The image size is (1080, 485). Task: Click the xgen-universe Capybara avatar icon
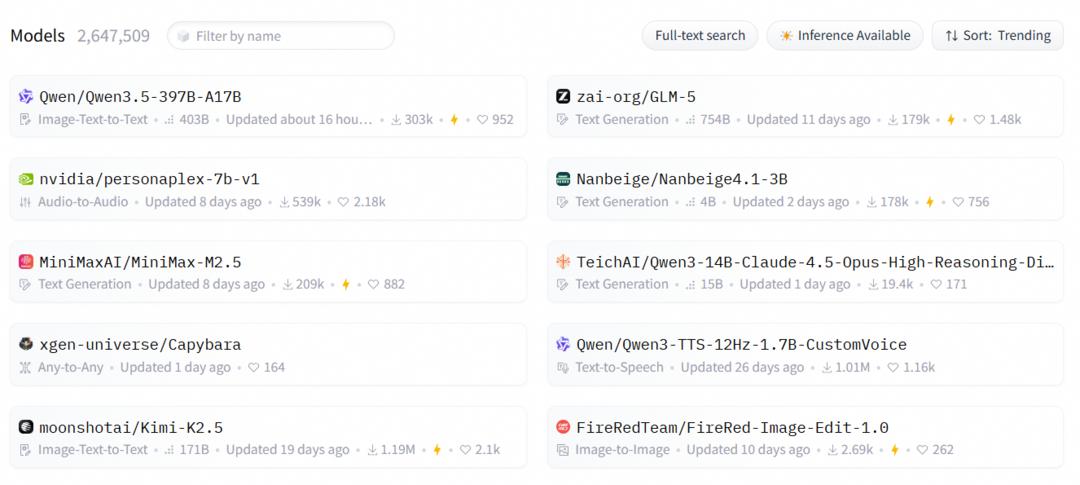[26, 345]
